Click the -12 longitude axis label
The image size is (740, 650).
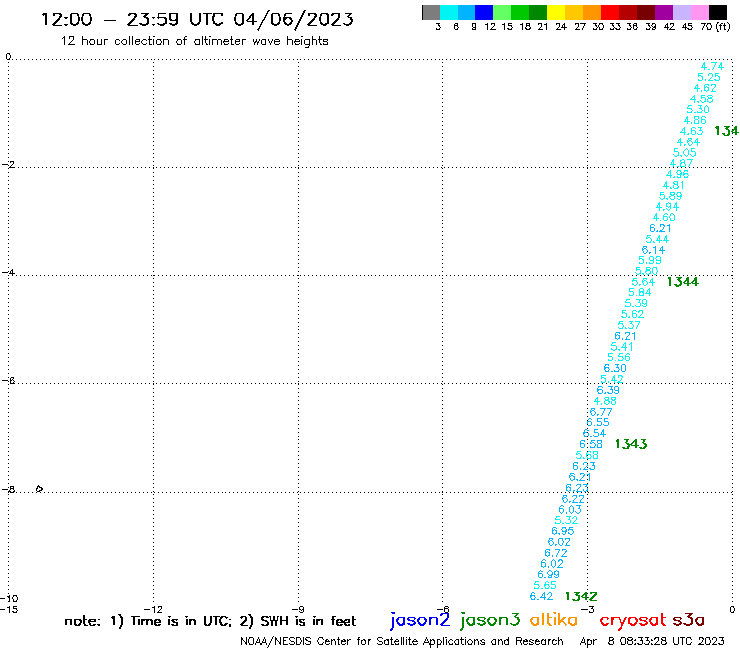(x=153, y=609)
